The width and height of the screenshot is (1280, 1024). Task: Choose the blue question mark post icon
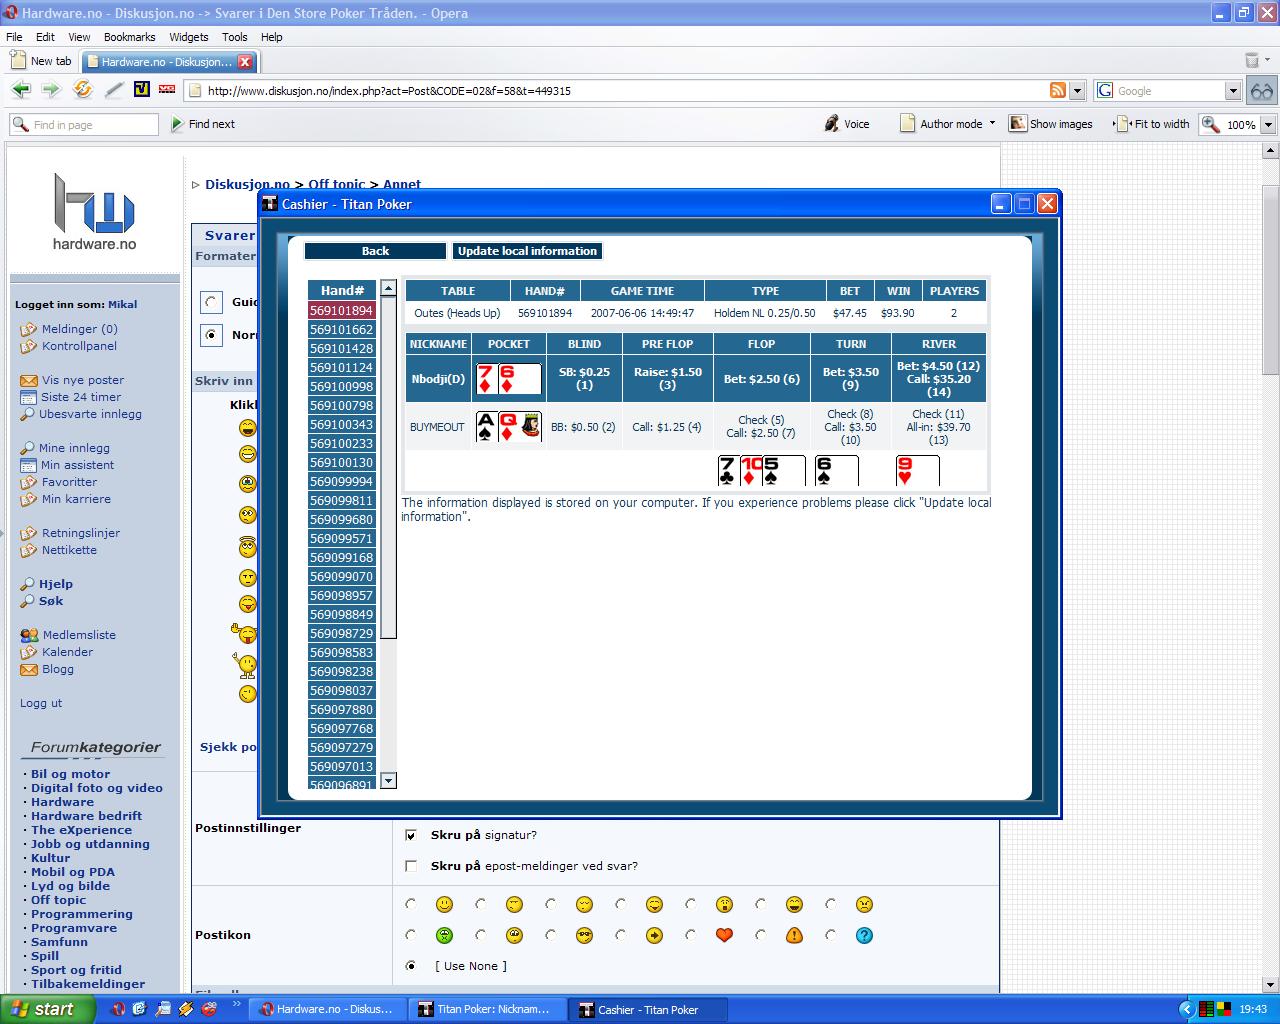(x=864, y=936)
